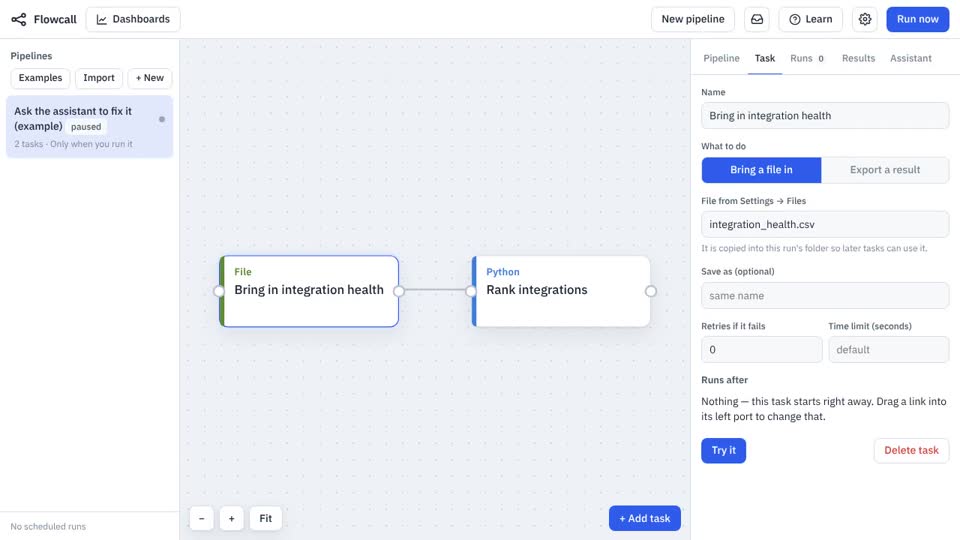Image resolution: width=960 pixels, height=540 pixels.
Task: Open settings via the gear icon
Action: (x=864, y=20)
